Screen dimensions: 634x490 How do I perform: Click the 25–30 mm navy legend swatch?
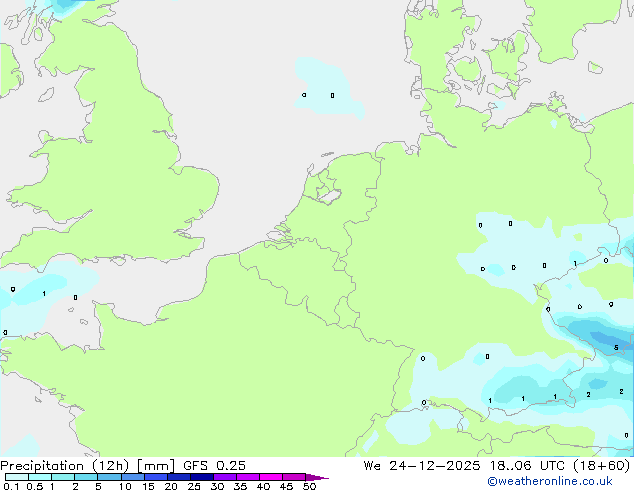[202, 477]
